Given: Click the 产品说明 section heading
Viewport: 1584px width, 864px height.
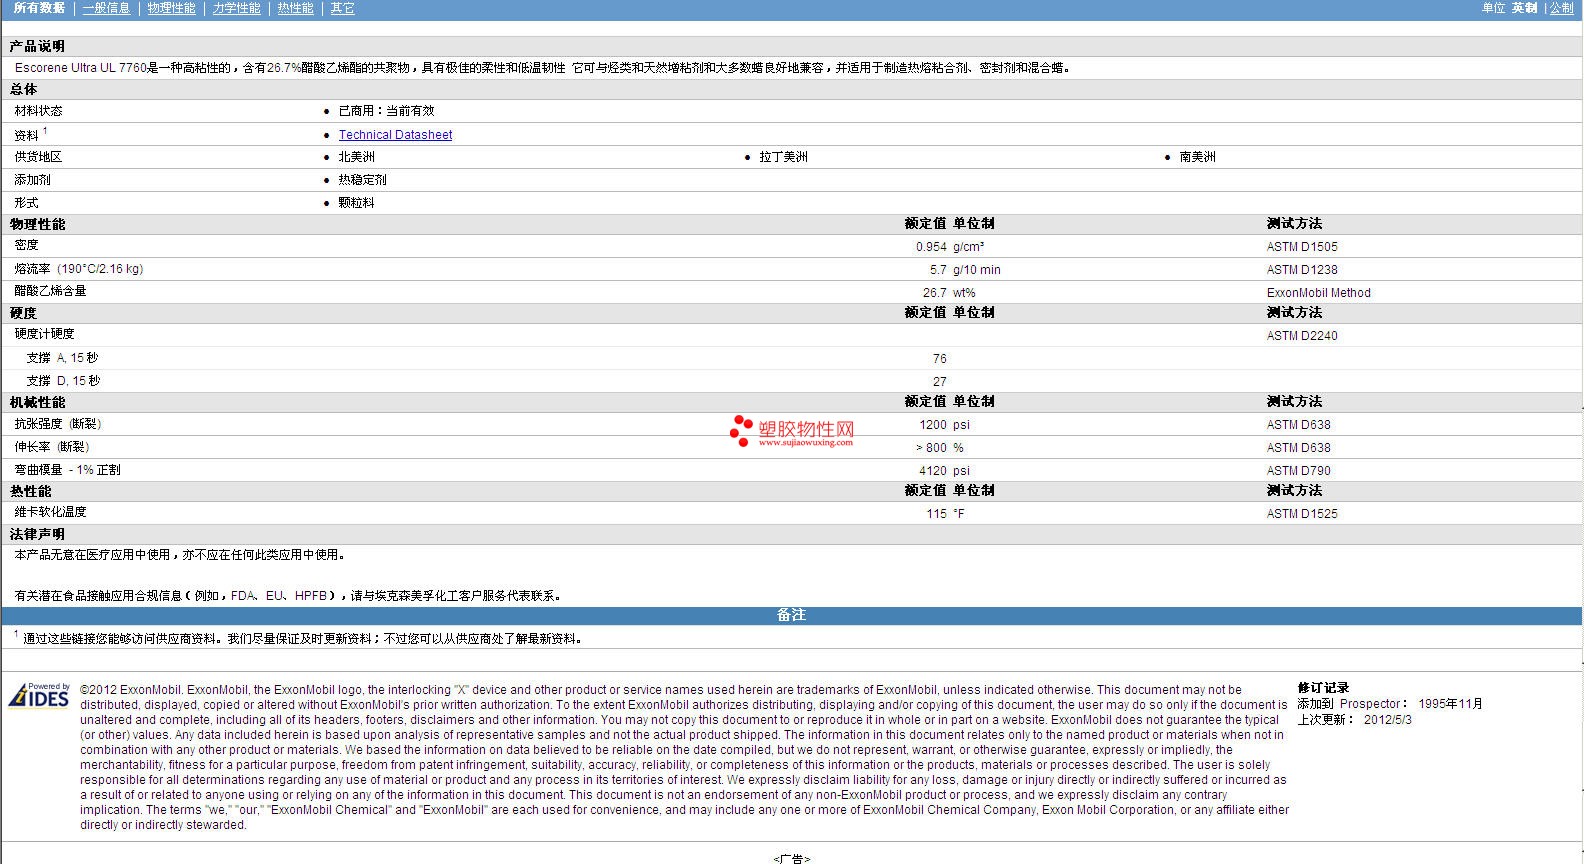Looking at the screenshot, I should (37, 46).
